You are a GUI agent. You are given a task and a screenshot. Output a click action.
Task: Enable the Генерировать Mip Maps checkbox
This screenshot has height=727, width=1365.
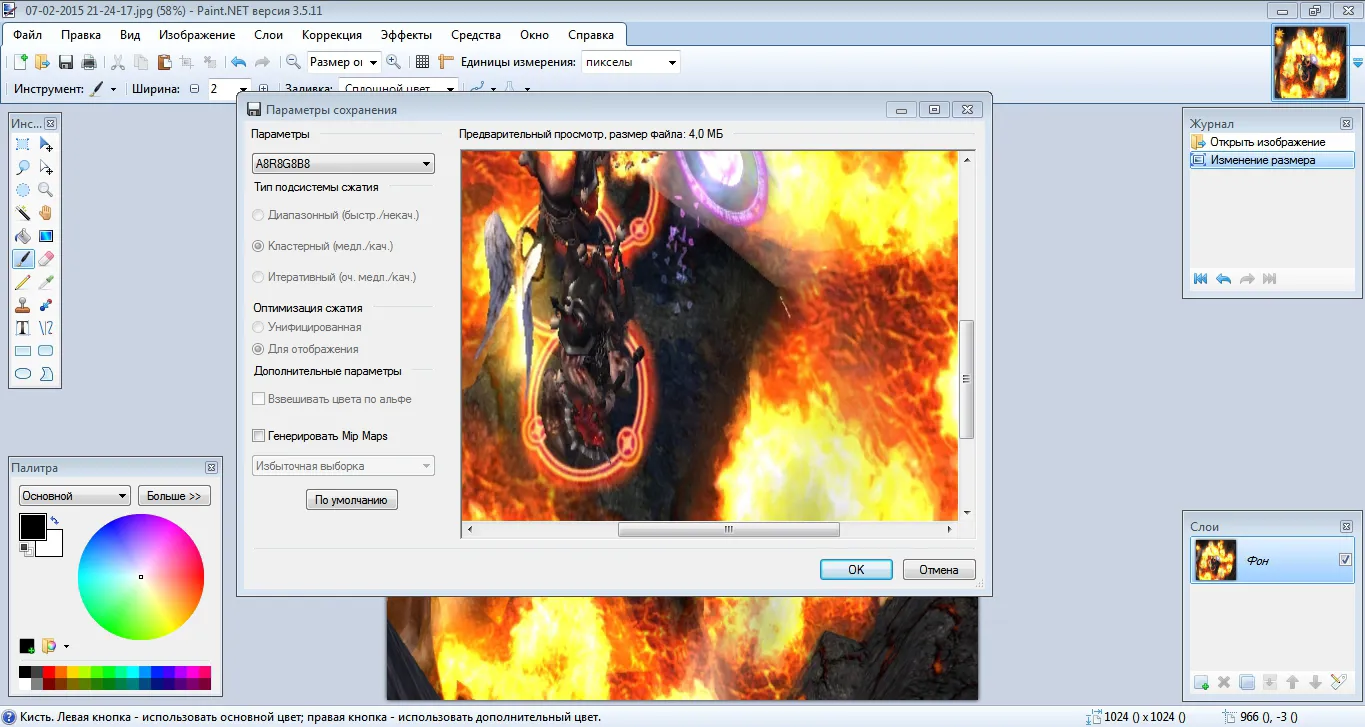pyautogui.click(x=259, y=436)
